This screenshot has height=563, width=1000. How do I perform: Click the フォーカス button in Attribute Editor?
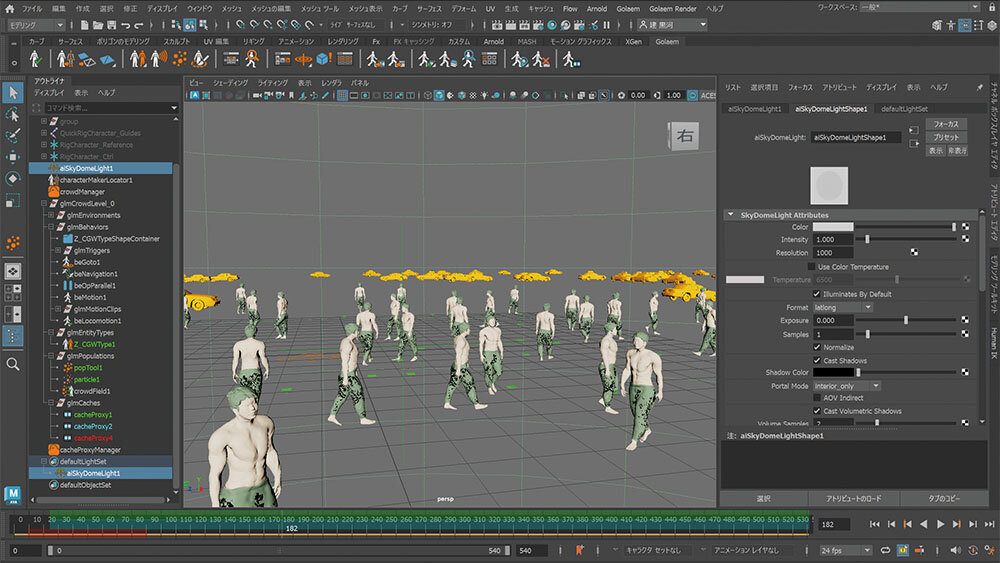[946, 124]
